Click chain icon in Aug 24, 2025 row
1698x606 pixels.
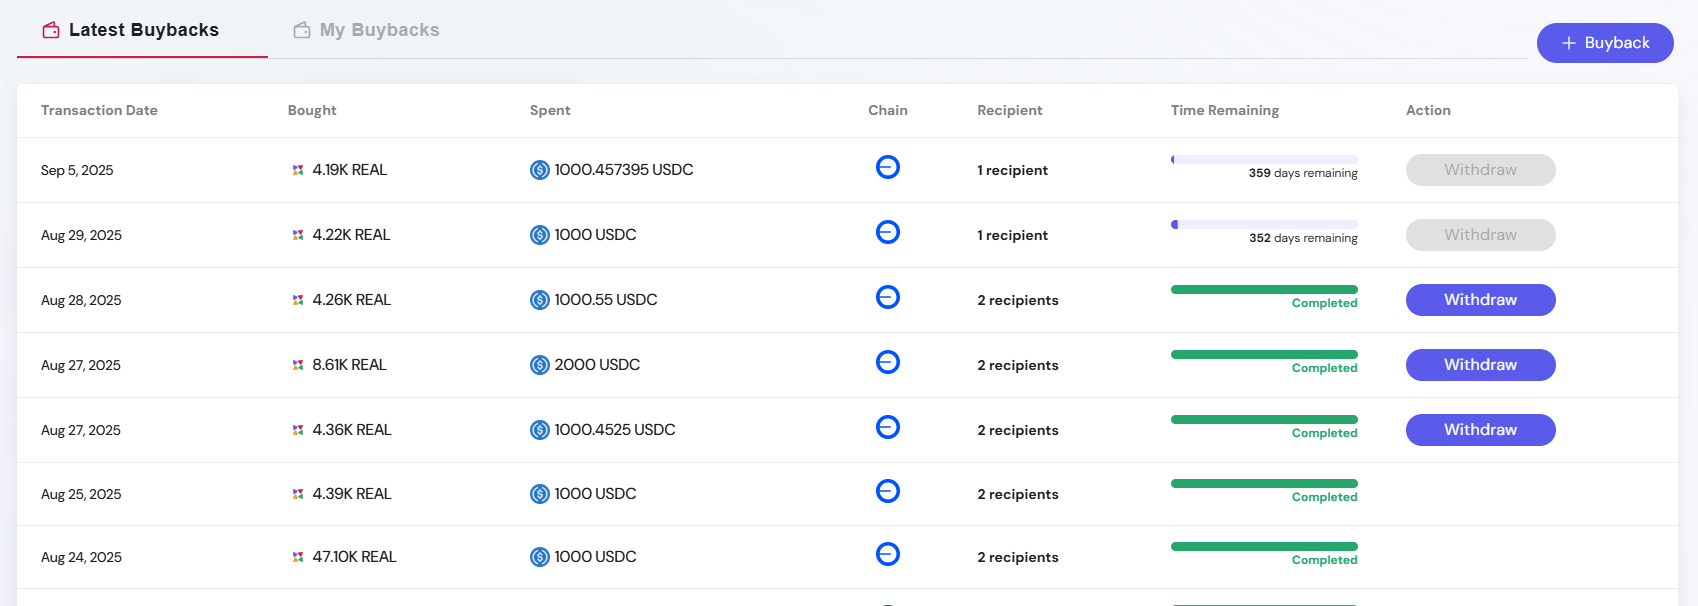(x=887, y=554)
